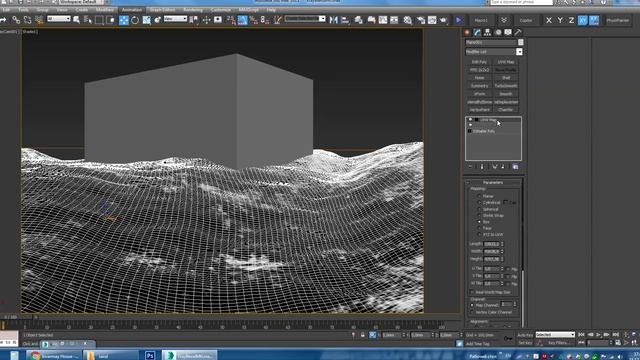Switch to the Create command panel
Viewport: 640px width, 360px height.
(x=467, y=32)
